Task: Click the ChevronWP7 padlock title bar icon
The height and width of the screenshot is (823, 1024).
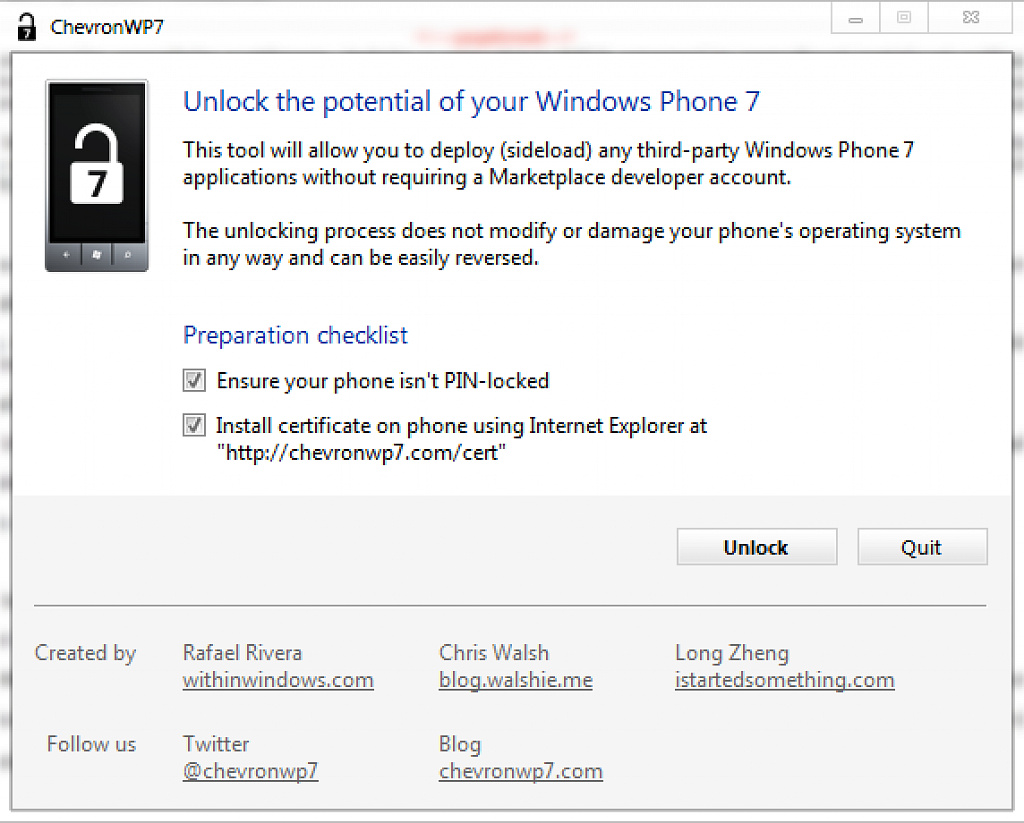Action: tap(26, 27)
